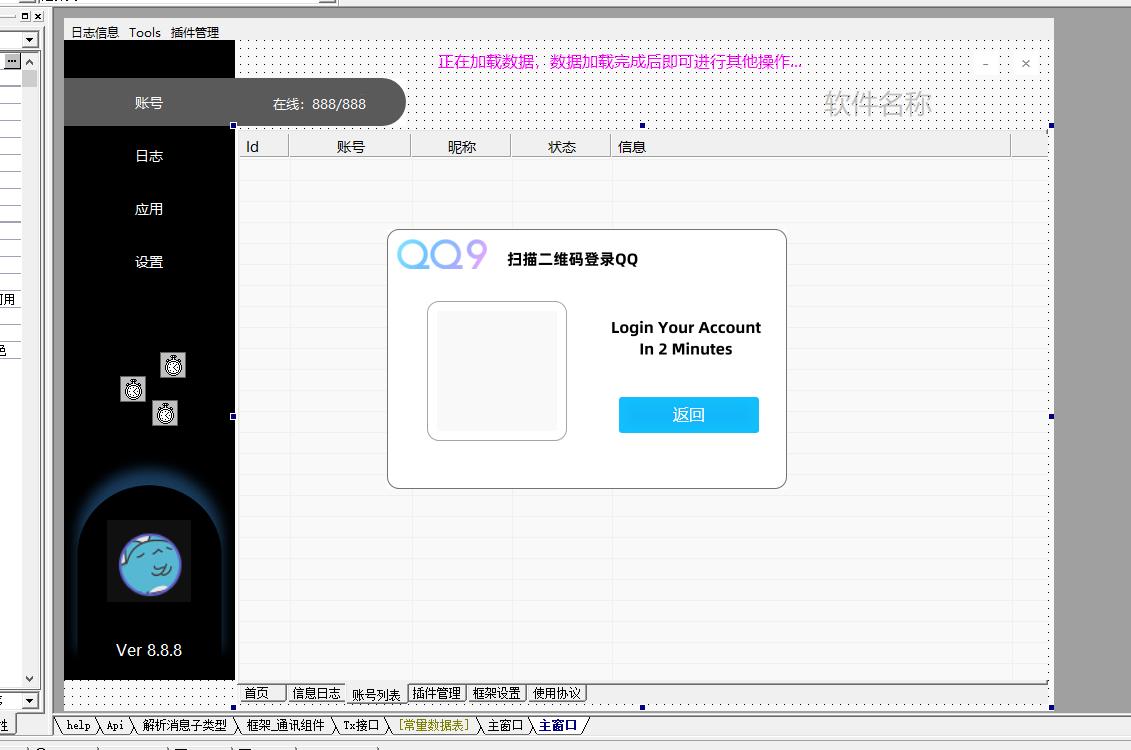
Task: Float the left docked panel
Action: pos(25,16)
